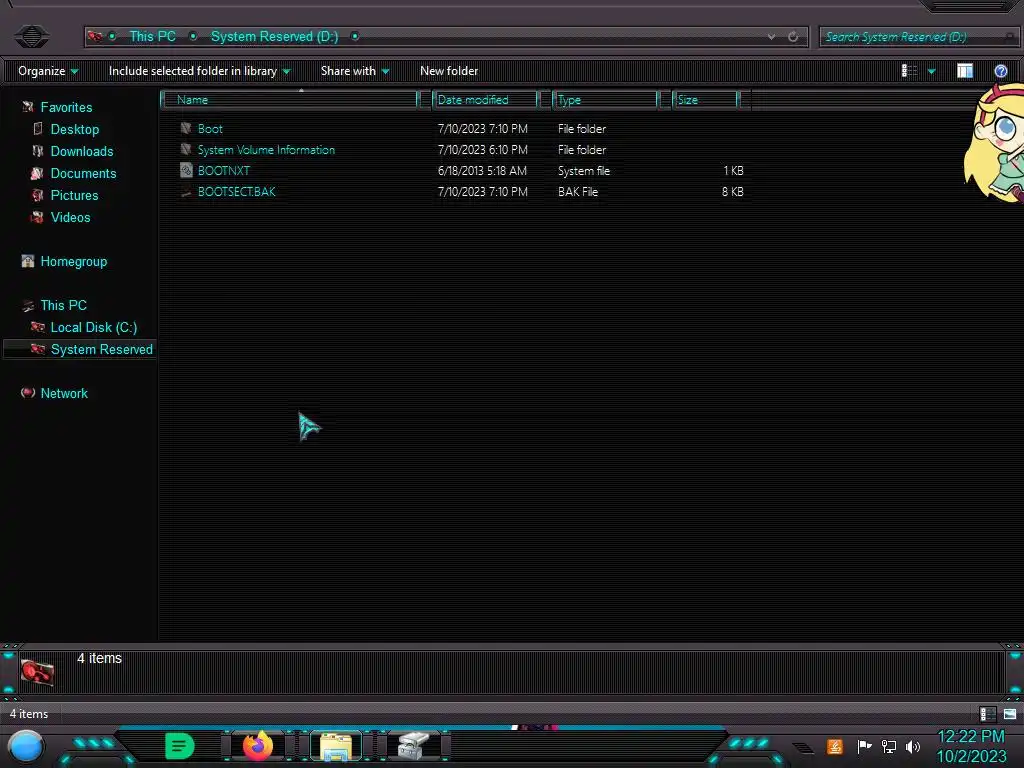Click the Java update tray icon

[x=835, y=746]
